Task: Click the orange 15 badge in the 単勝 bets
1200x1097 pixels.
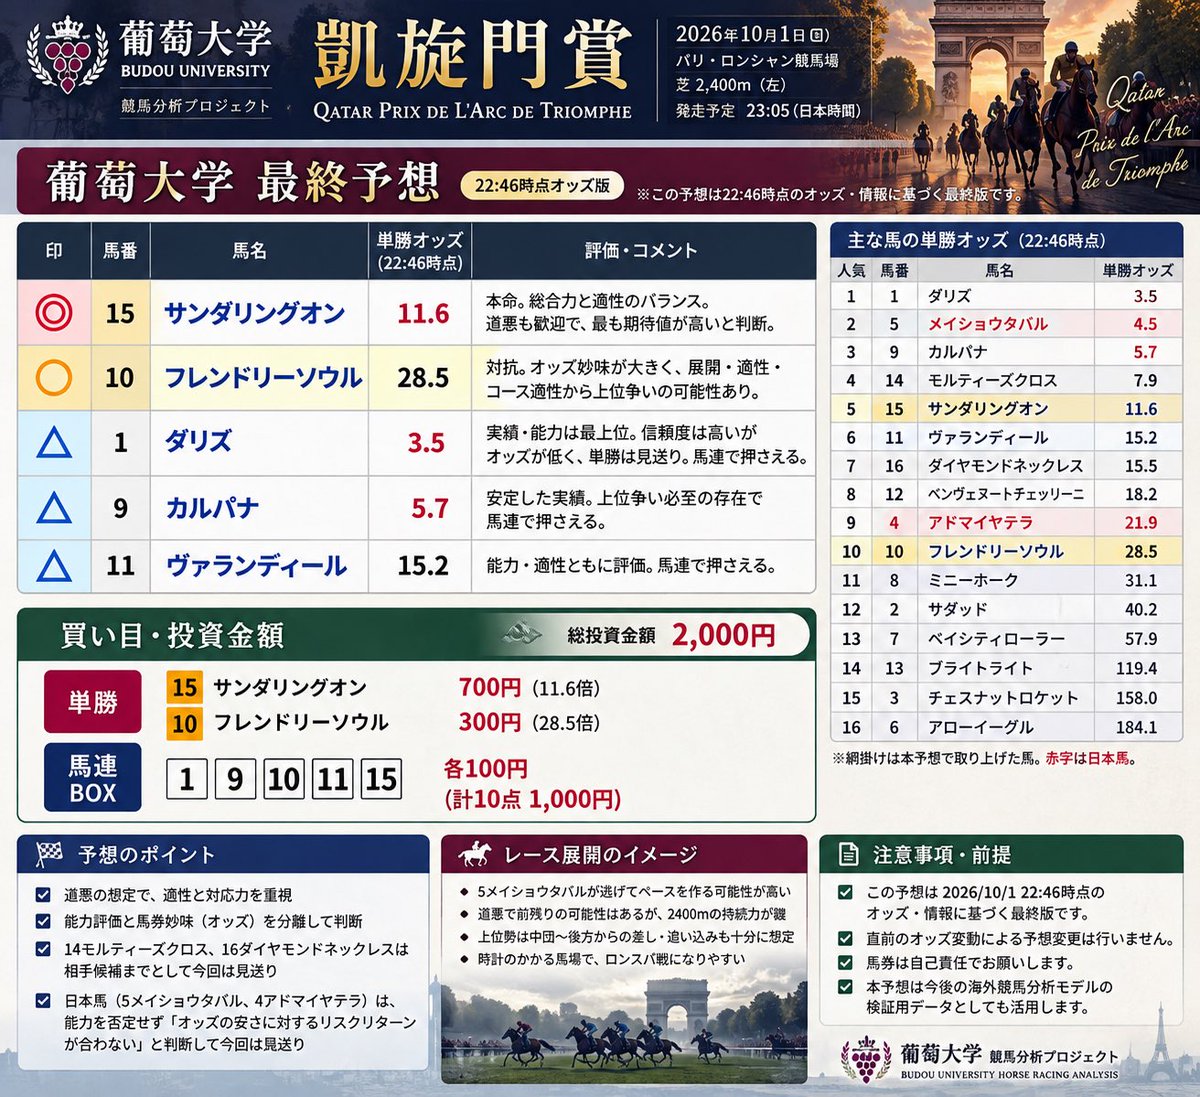Action: (x=184, y=687)
